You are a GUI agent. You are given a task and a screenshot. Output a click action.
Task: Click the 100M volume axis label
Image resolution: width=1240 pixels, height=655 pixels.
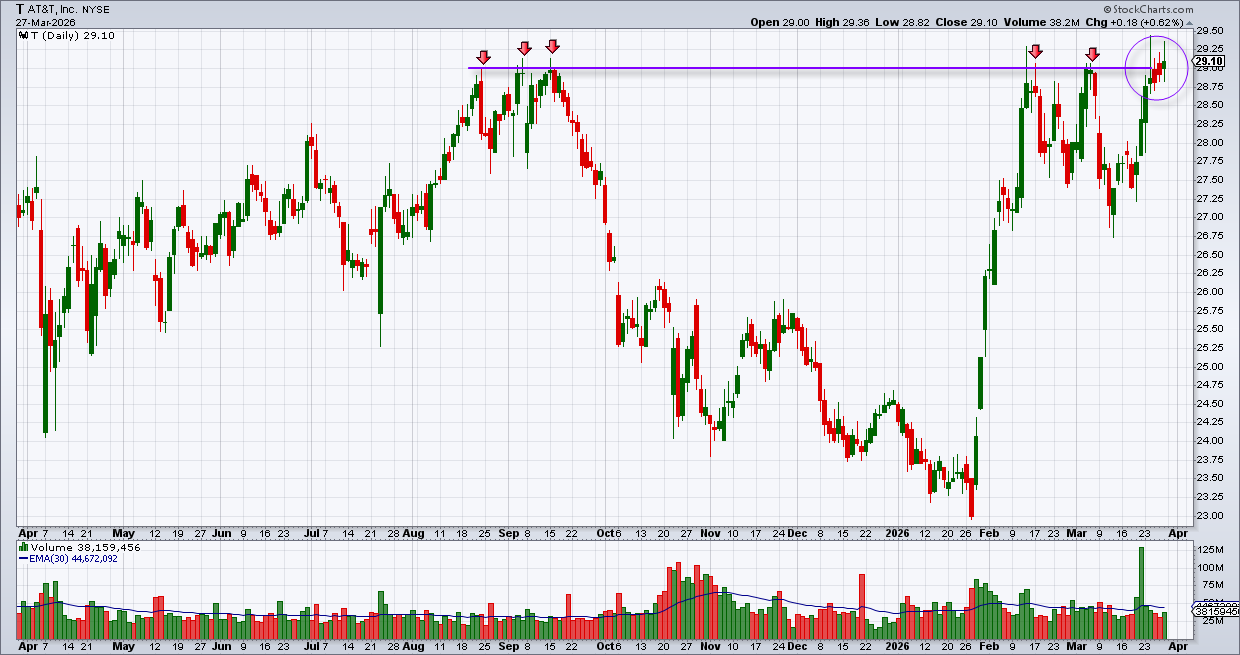pos(1210,567)
